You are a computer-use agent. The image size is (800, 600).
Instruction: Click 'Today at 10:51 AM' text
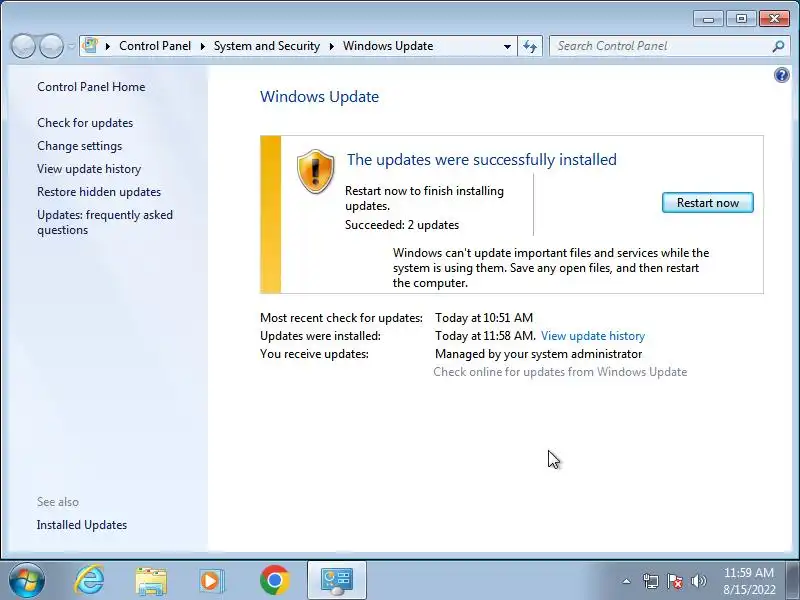[484, 318]
